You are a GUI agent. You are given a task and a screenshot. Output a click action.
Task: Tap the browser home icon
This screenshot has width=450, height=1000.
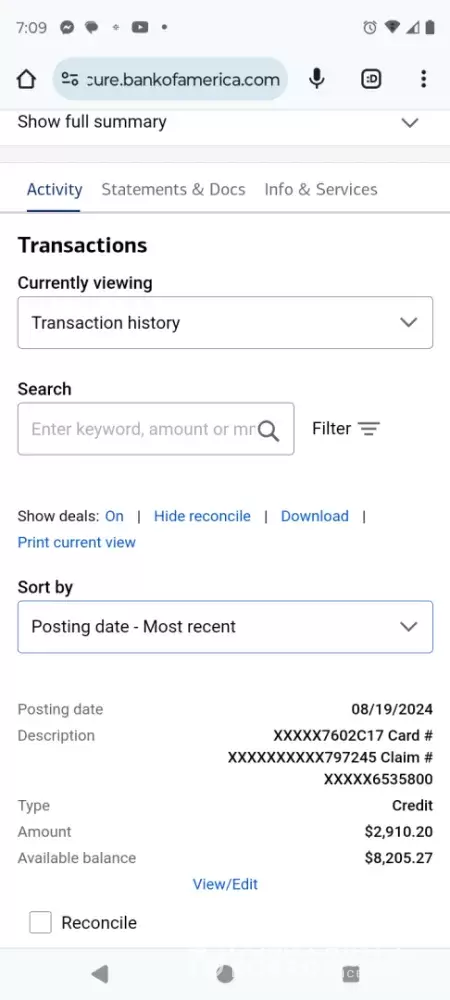[x=26, y=79]
